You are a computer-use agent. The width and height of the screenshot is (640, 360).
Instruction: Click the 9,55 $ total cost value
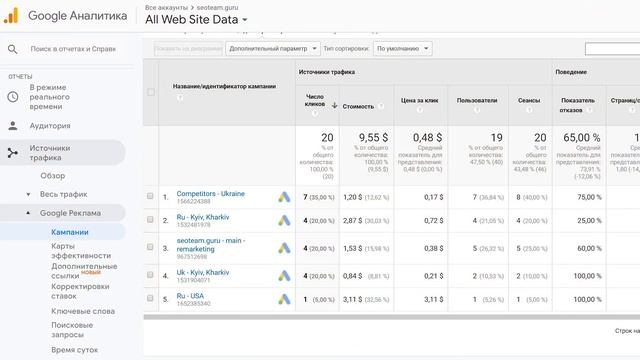[373, 138]
